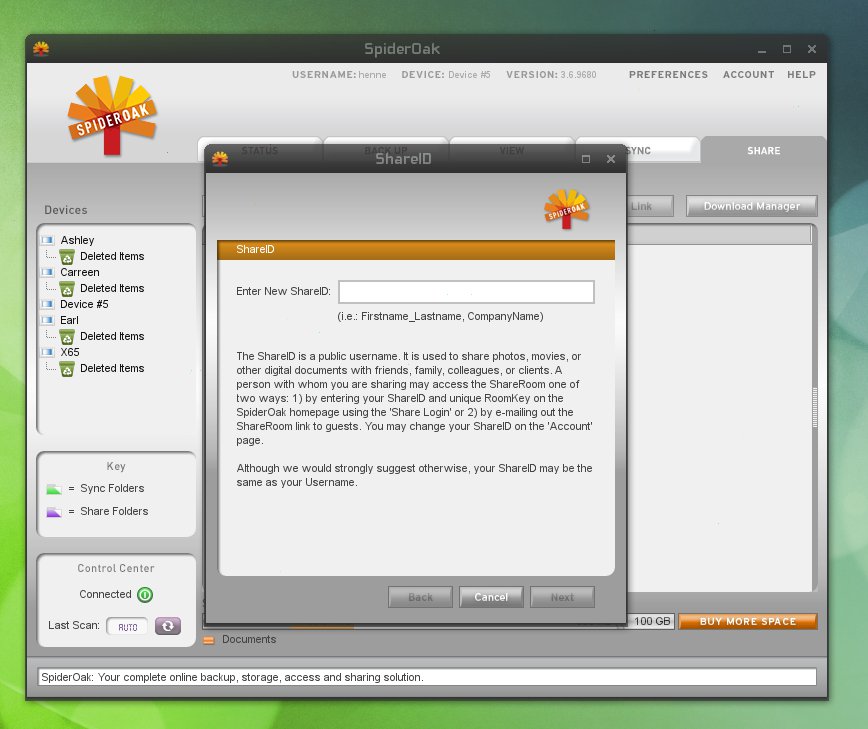Open the Preferences menu
The height and width of the screenshot is (729, 868).
click(668, 75)
